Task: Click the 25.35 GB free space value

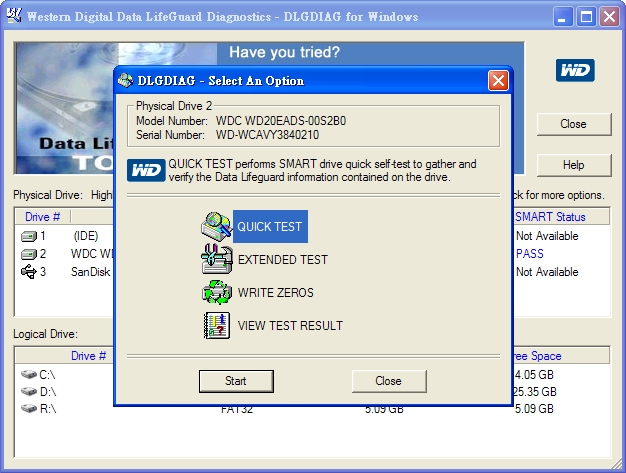Action: pos(534,392)
